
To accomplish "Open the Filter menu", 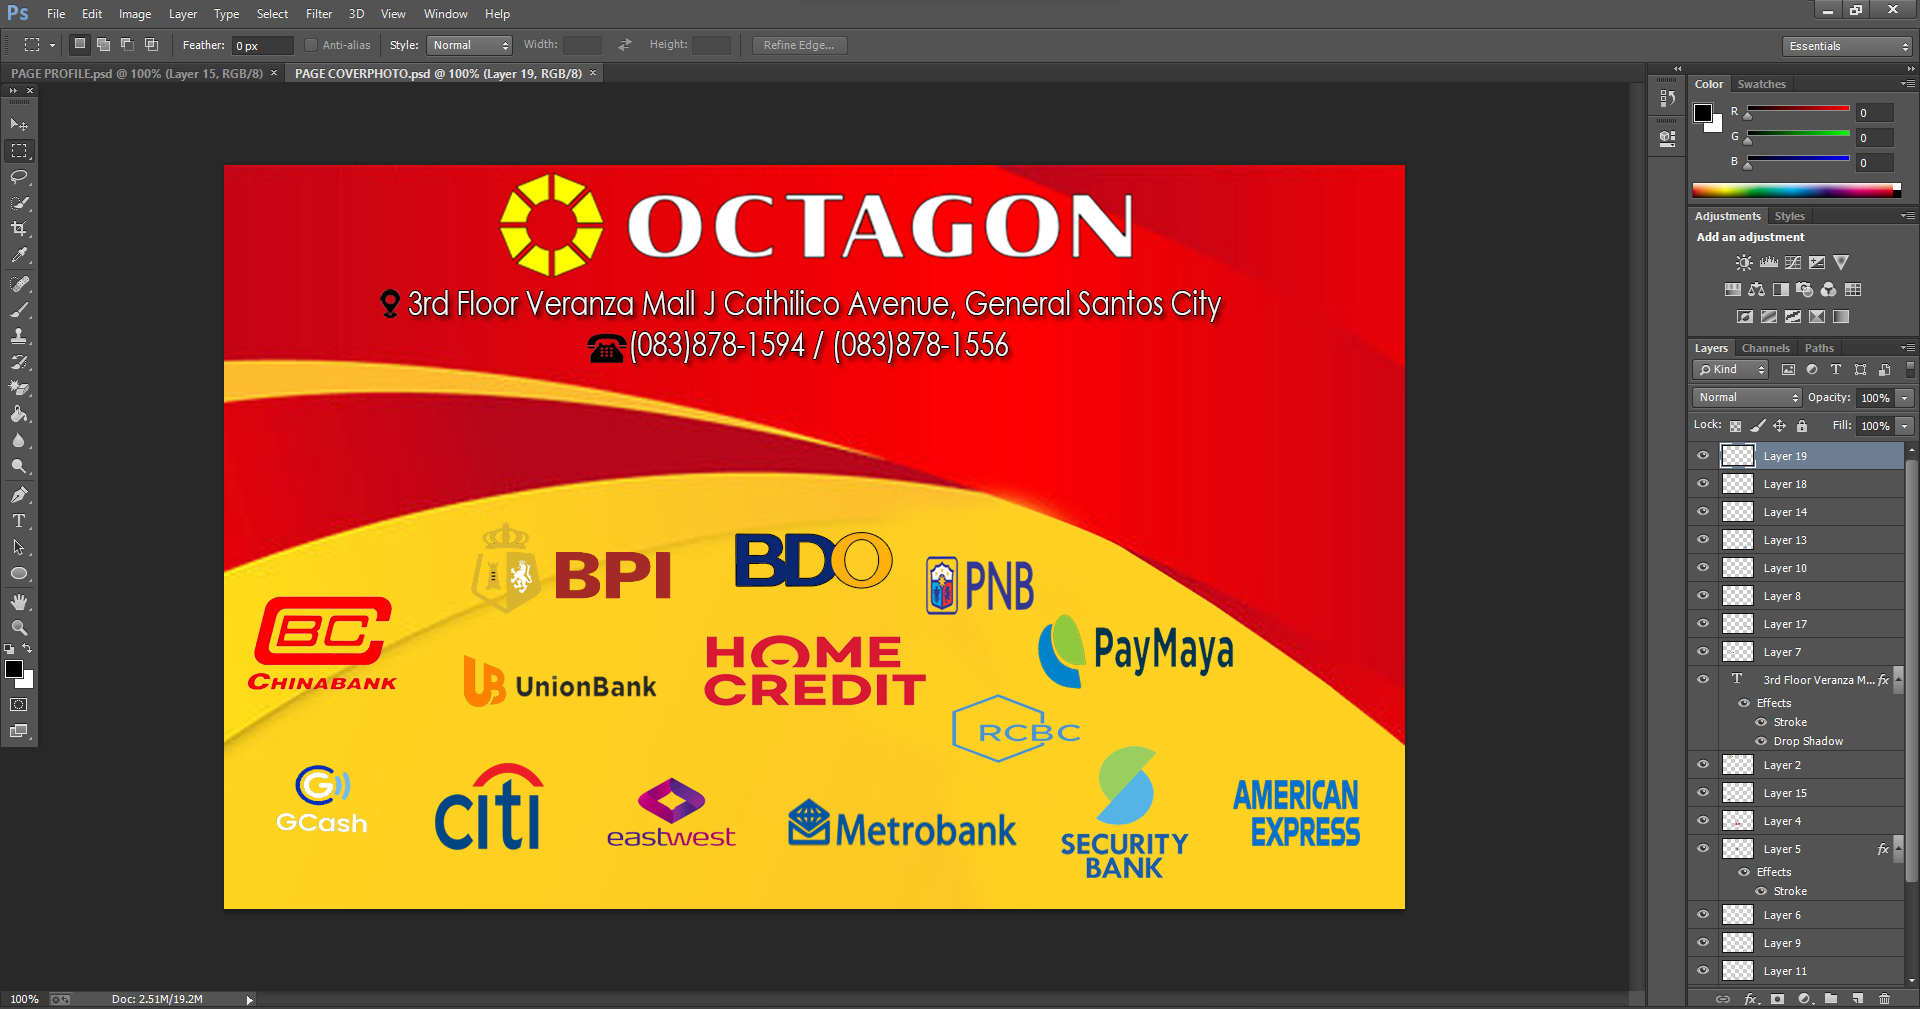I will tap(318, 13).
